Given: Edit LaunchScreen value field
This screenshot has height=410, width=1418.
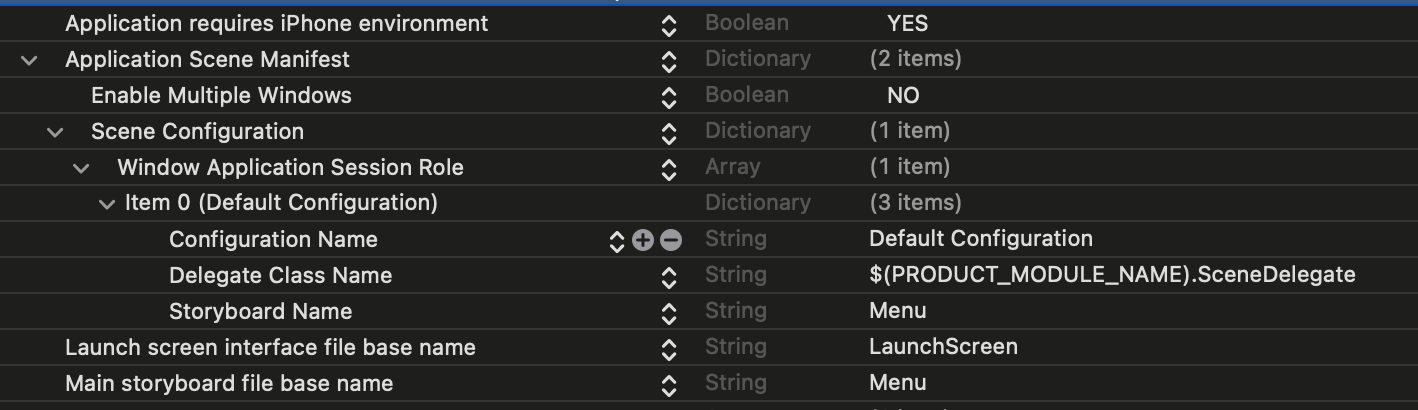Looking at the screenshot, I should pyautogui.click(x=943, y=347).
